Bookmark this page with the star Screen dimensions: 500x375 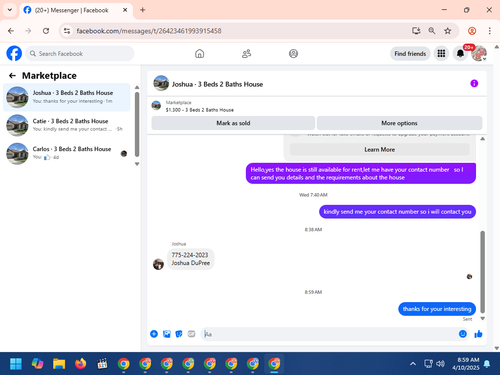(x=448, y=31)
